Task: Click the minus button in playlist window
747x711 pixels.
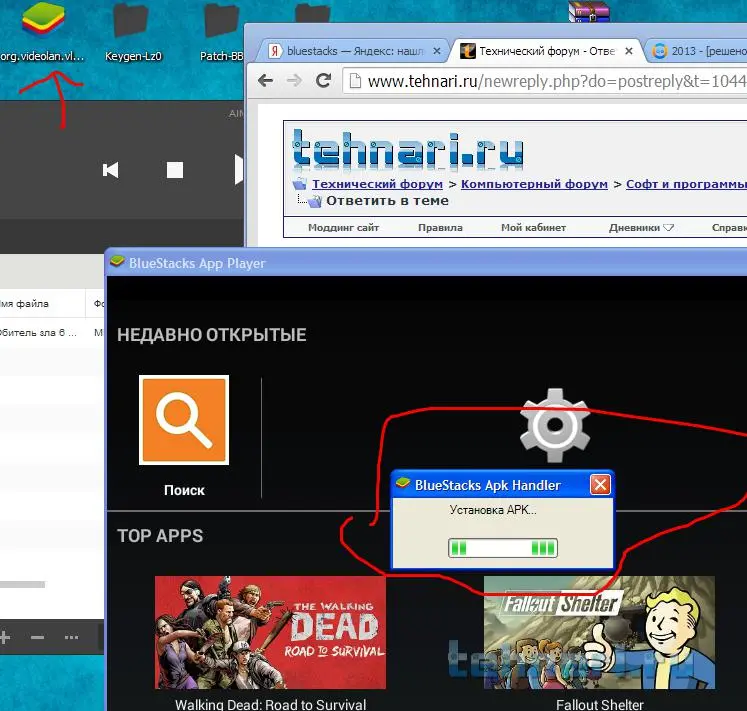Action: pyautogui.click(x=38, y=637)
